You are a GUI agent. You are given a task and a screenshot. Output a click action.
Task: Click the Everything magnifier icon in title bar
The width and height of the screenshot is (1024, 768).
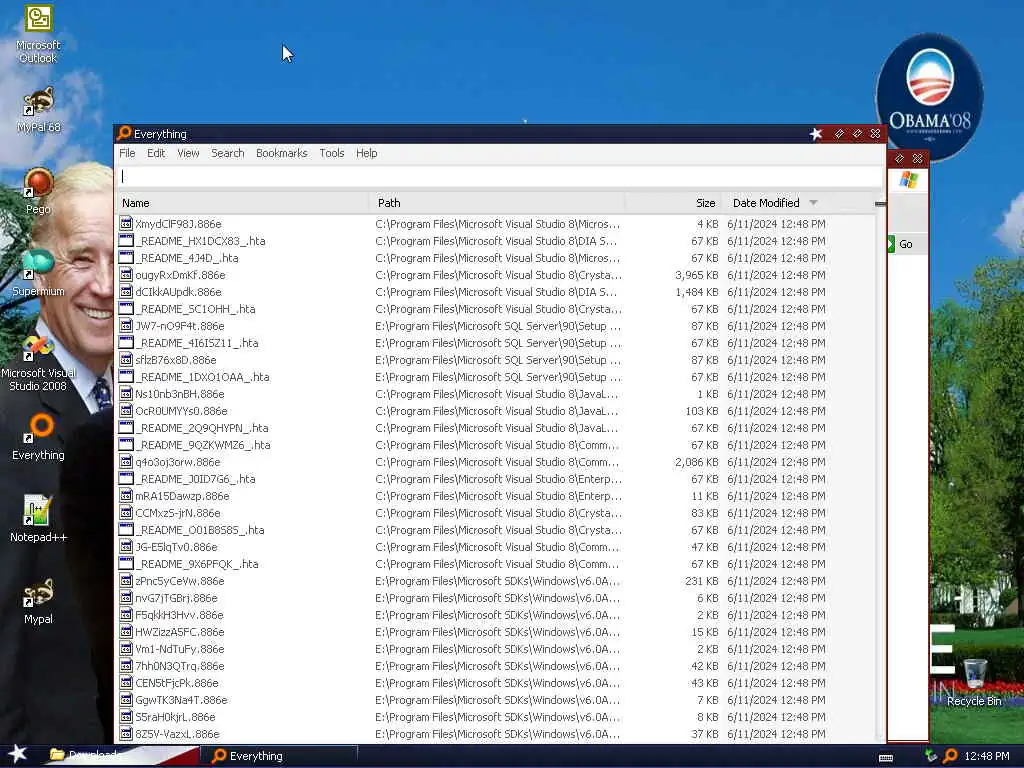point(124,133)
